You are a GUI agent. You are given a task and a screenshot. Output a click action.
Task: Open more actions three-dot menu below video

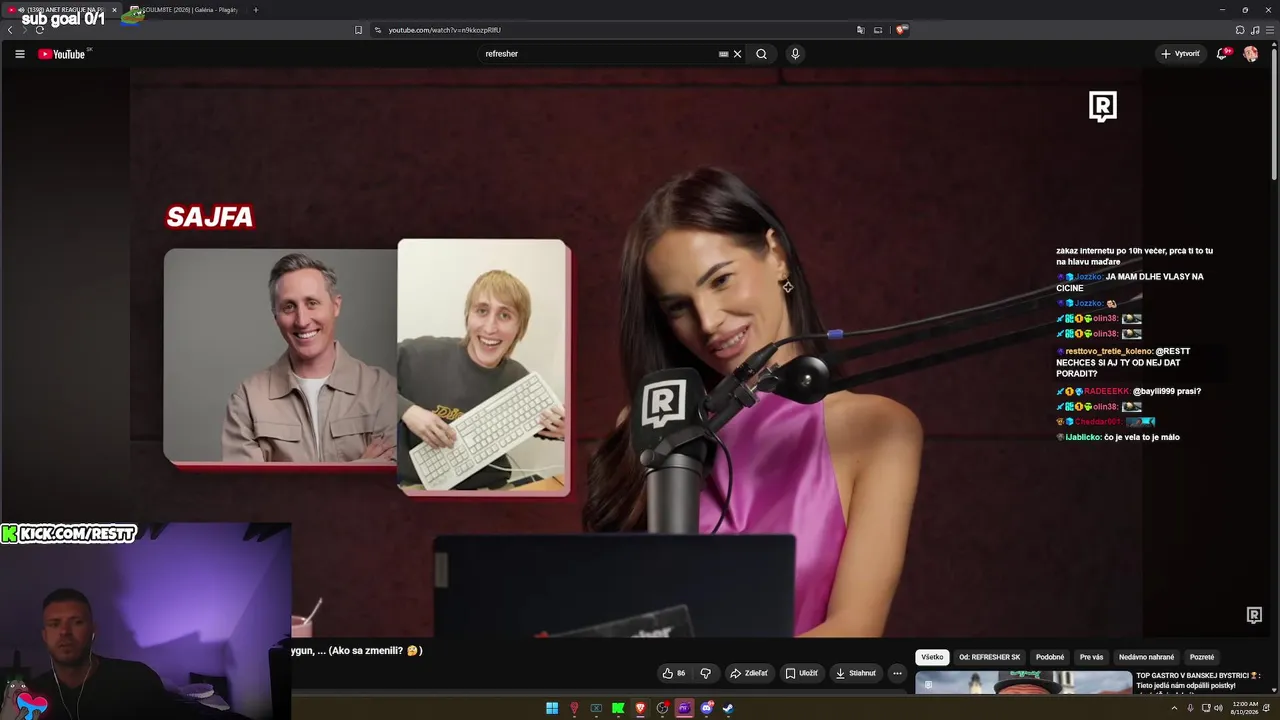point(897,673)
